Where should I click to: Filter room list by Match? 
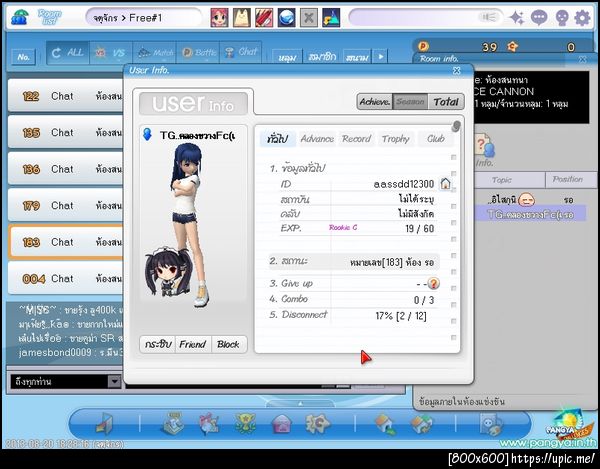click(x=155, y=53)
